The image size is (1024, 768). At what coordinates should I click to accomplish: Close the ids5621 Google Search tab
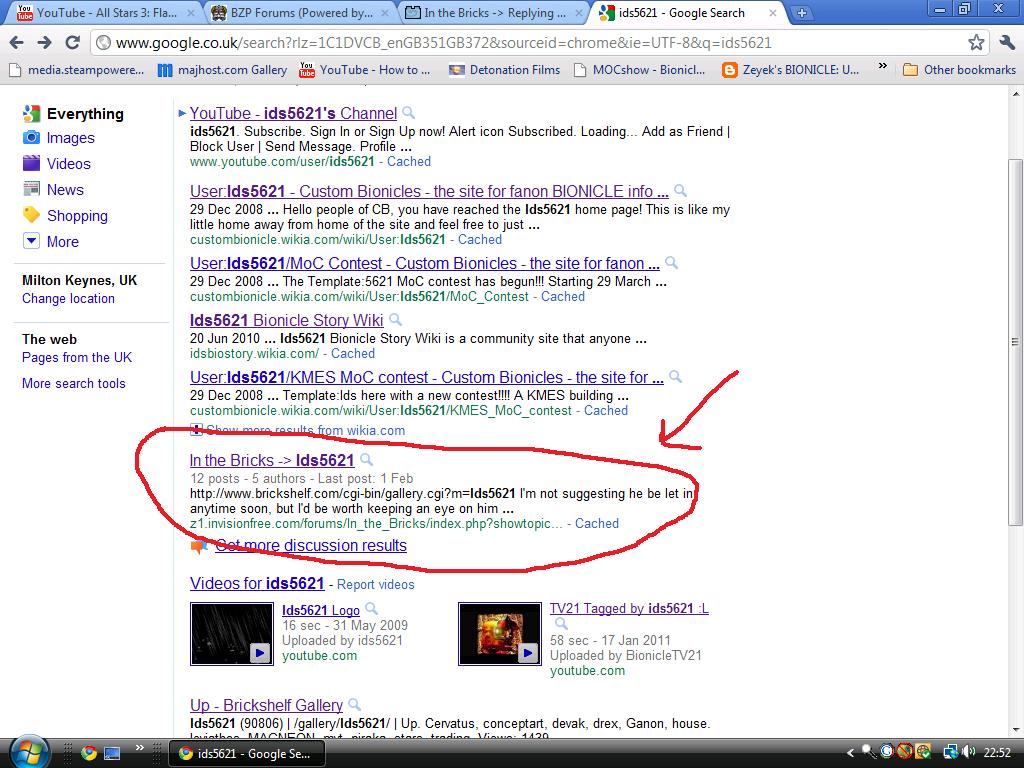(x=774, y=13)
